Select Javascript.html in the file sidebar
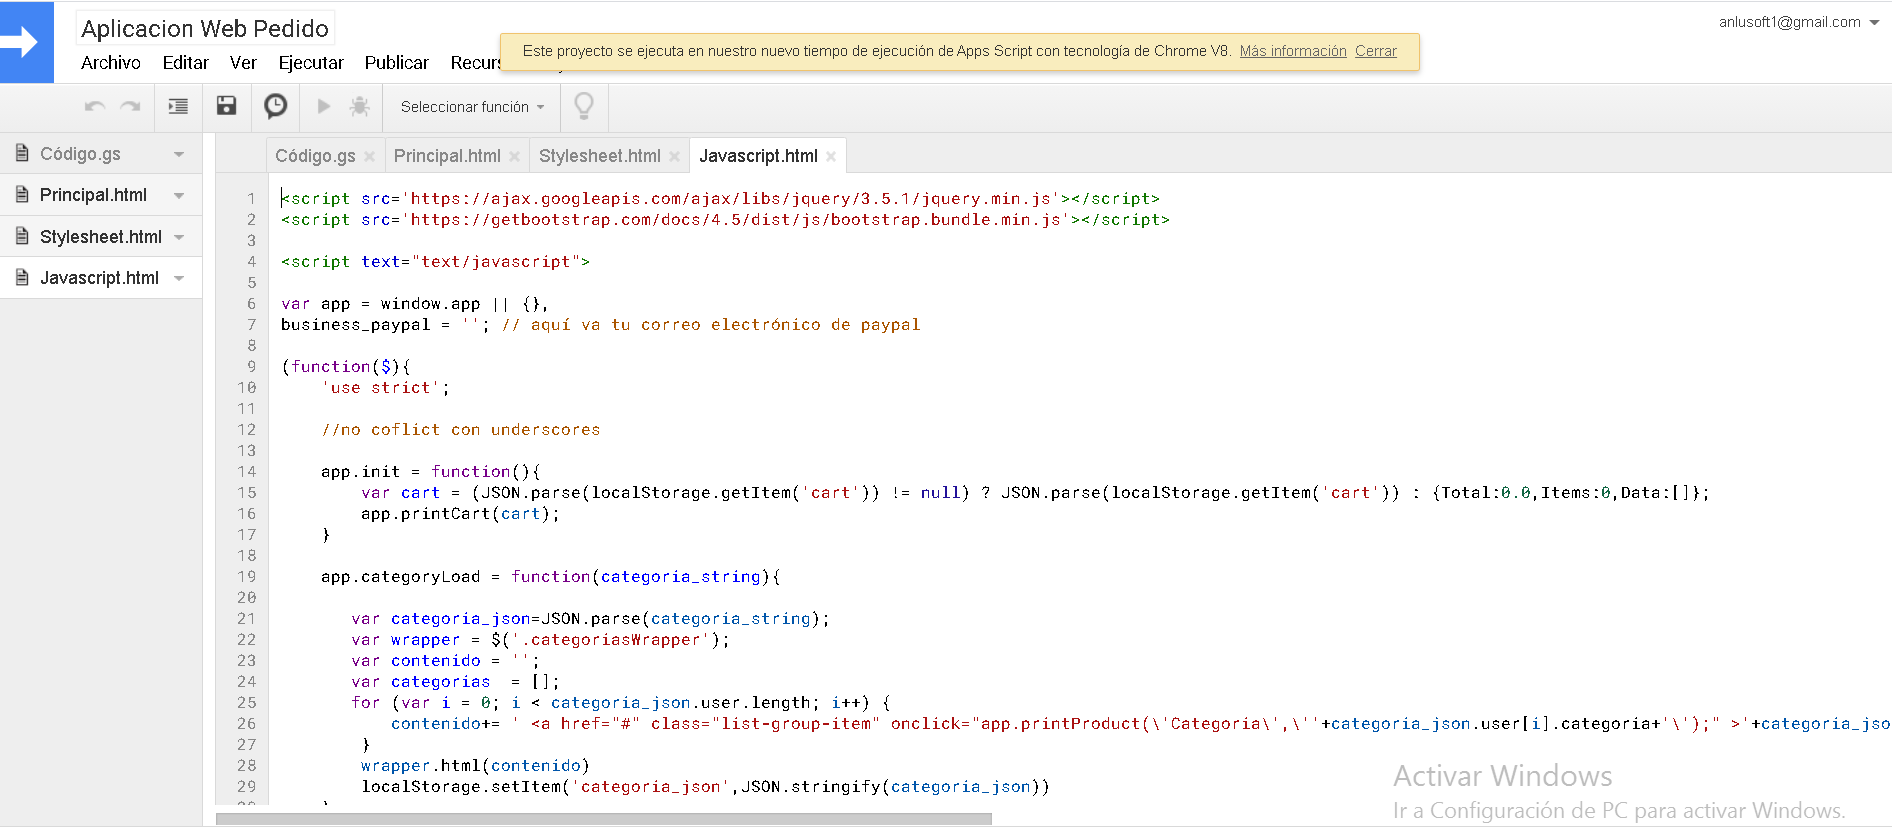The height and width of the screenshot is (835, 1892). tap(101, 278)
